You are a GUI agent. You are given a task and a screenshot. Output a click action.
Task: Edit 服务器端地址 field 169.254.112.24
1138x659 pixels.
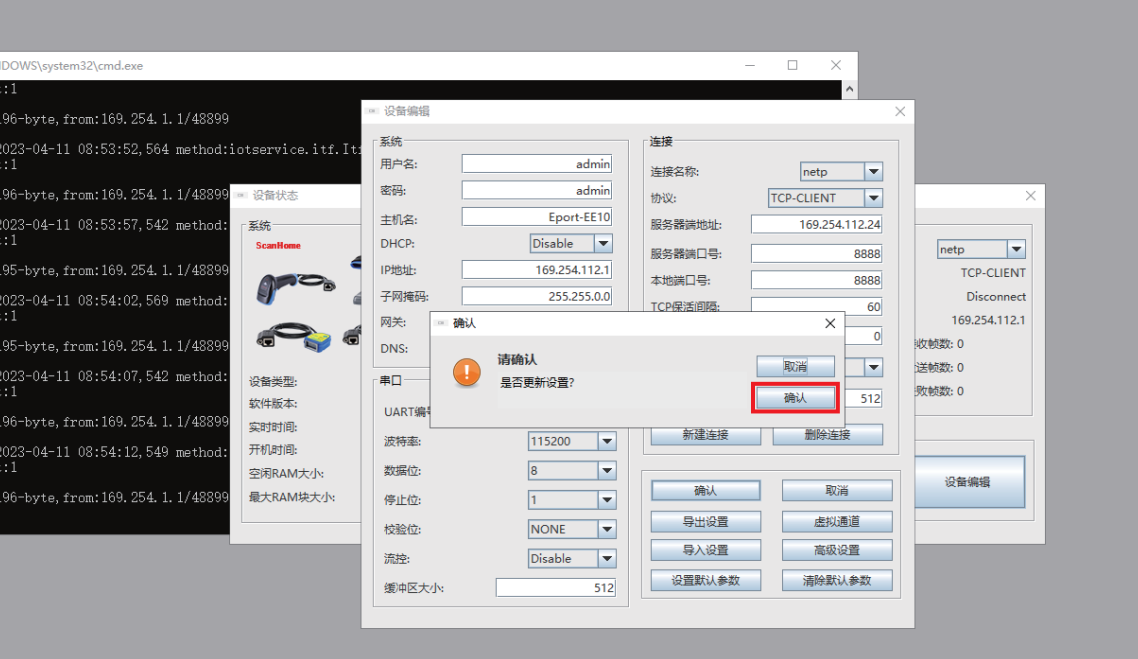816,224
